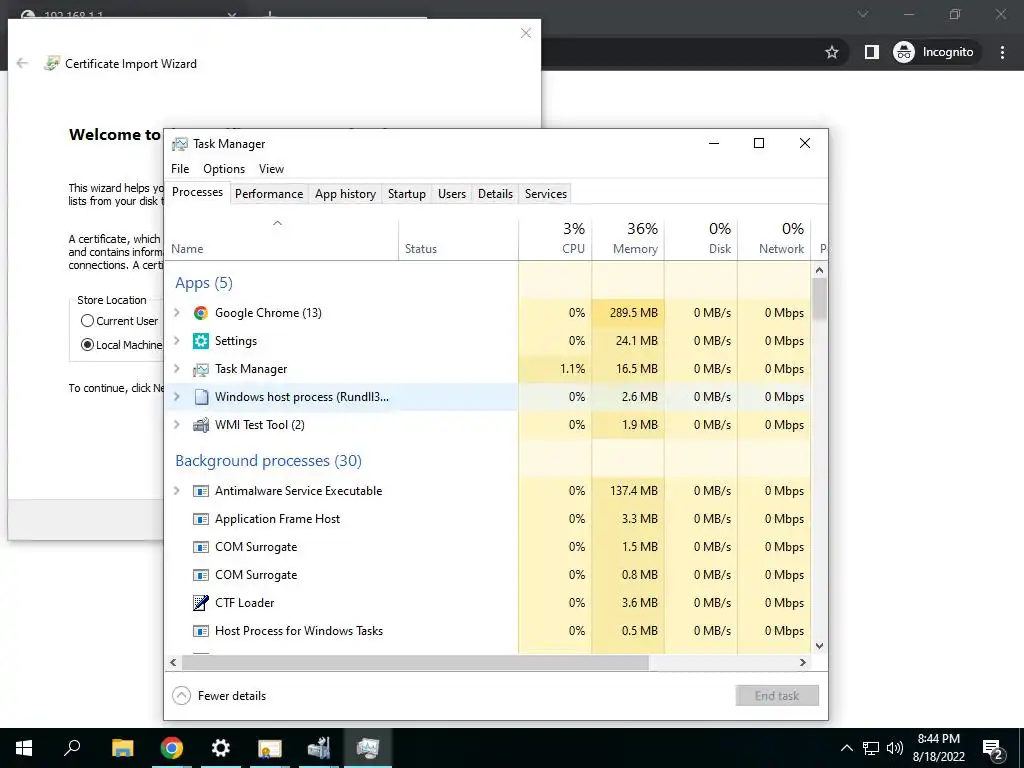
Task: Bookmark this page with Chrome star icon
Action: 831,52
